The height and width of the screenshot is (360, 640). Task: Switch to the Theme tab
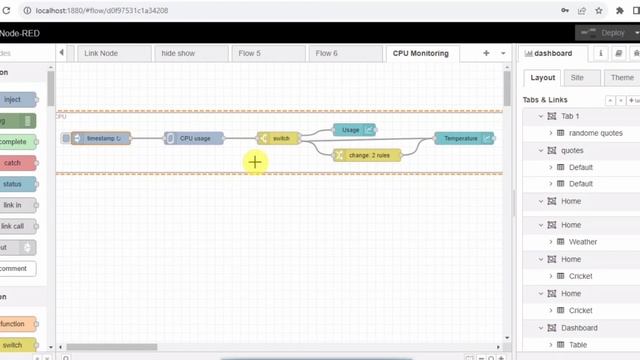click(622, 78)
